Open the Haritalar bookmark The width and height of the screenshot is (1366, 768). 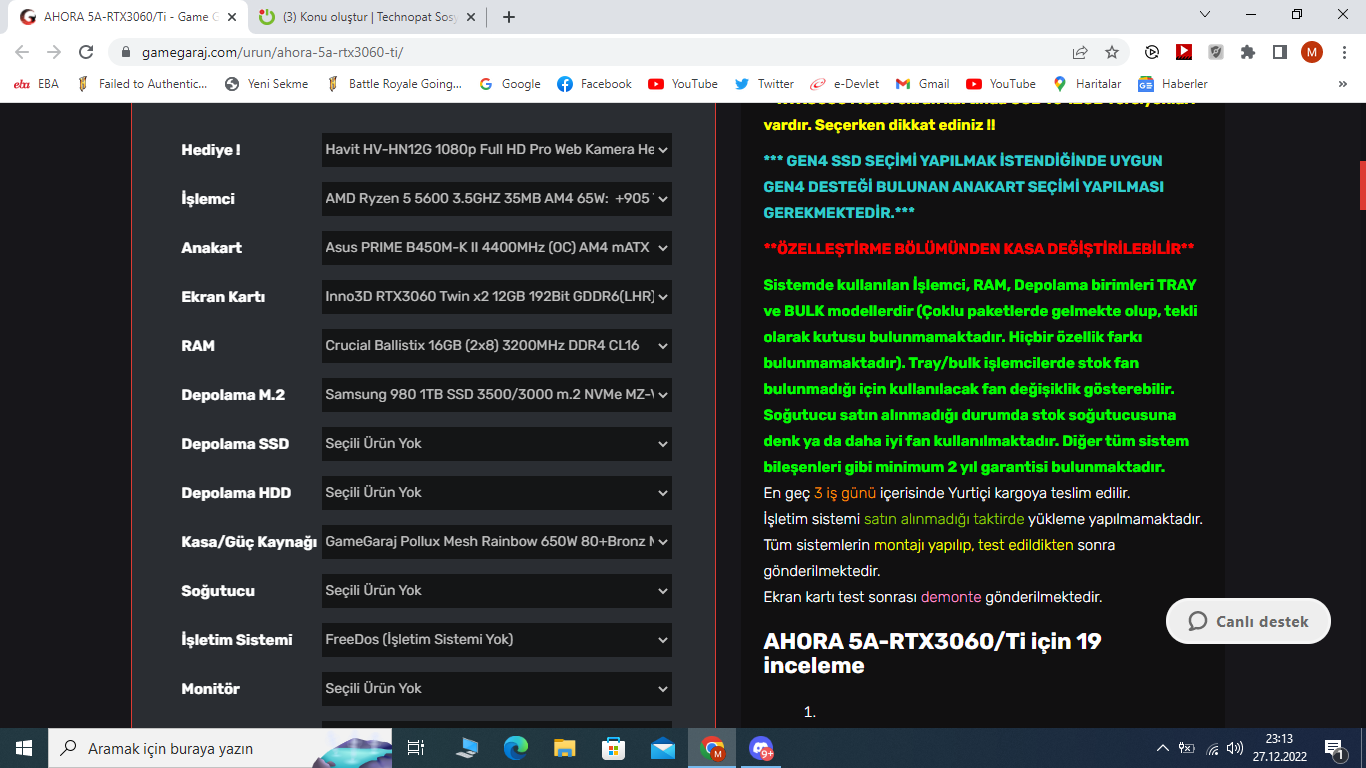[x=1086, y=84]
